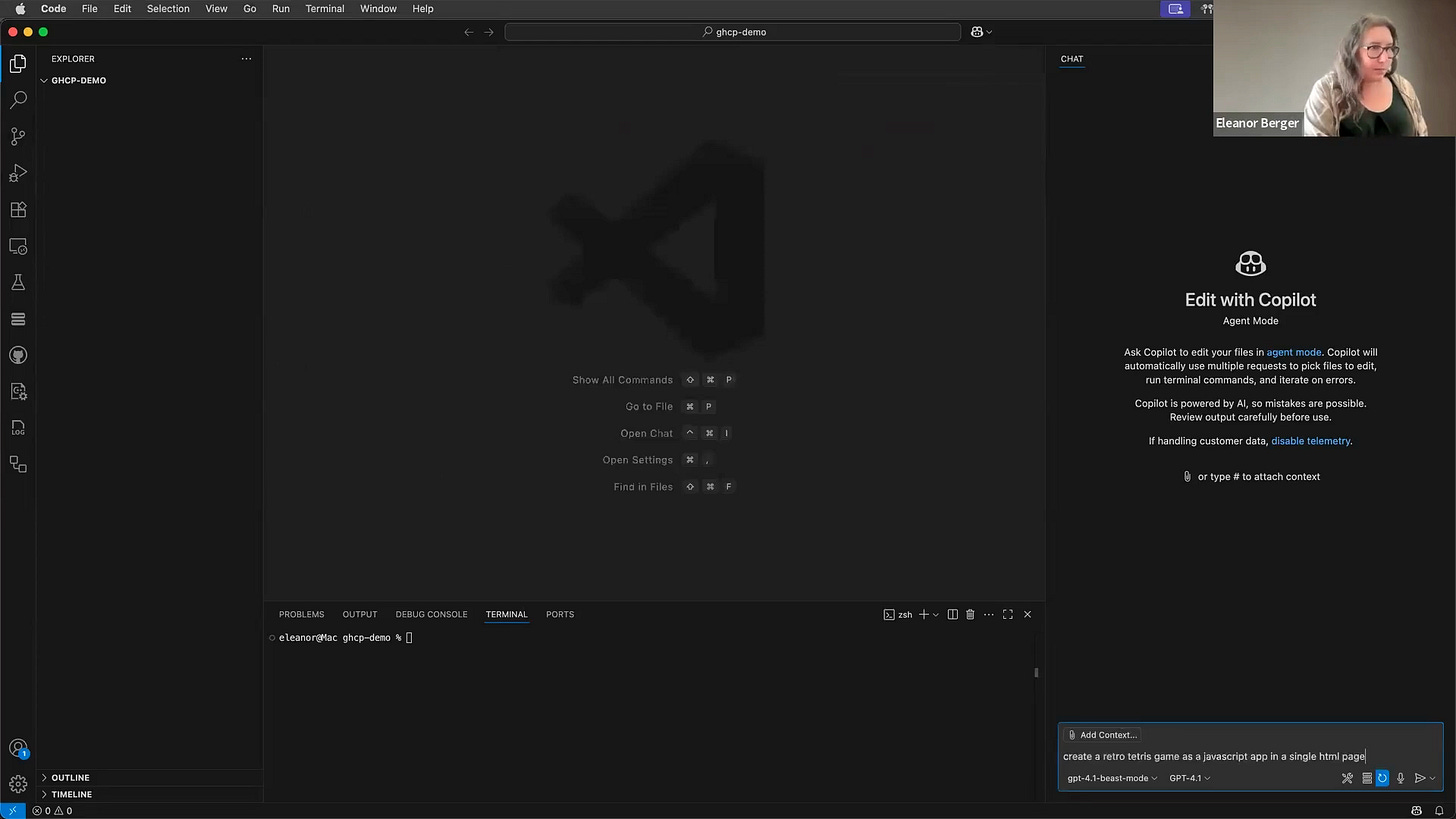Click the CHAT panel header
This screenshot has height=819, width=1456.
(x=1072, y=59)
